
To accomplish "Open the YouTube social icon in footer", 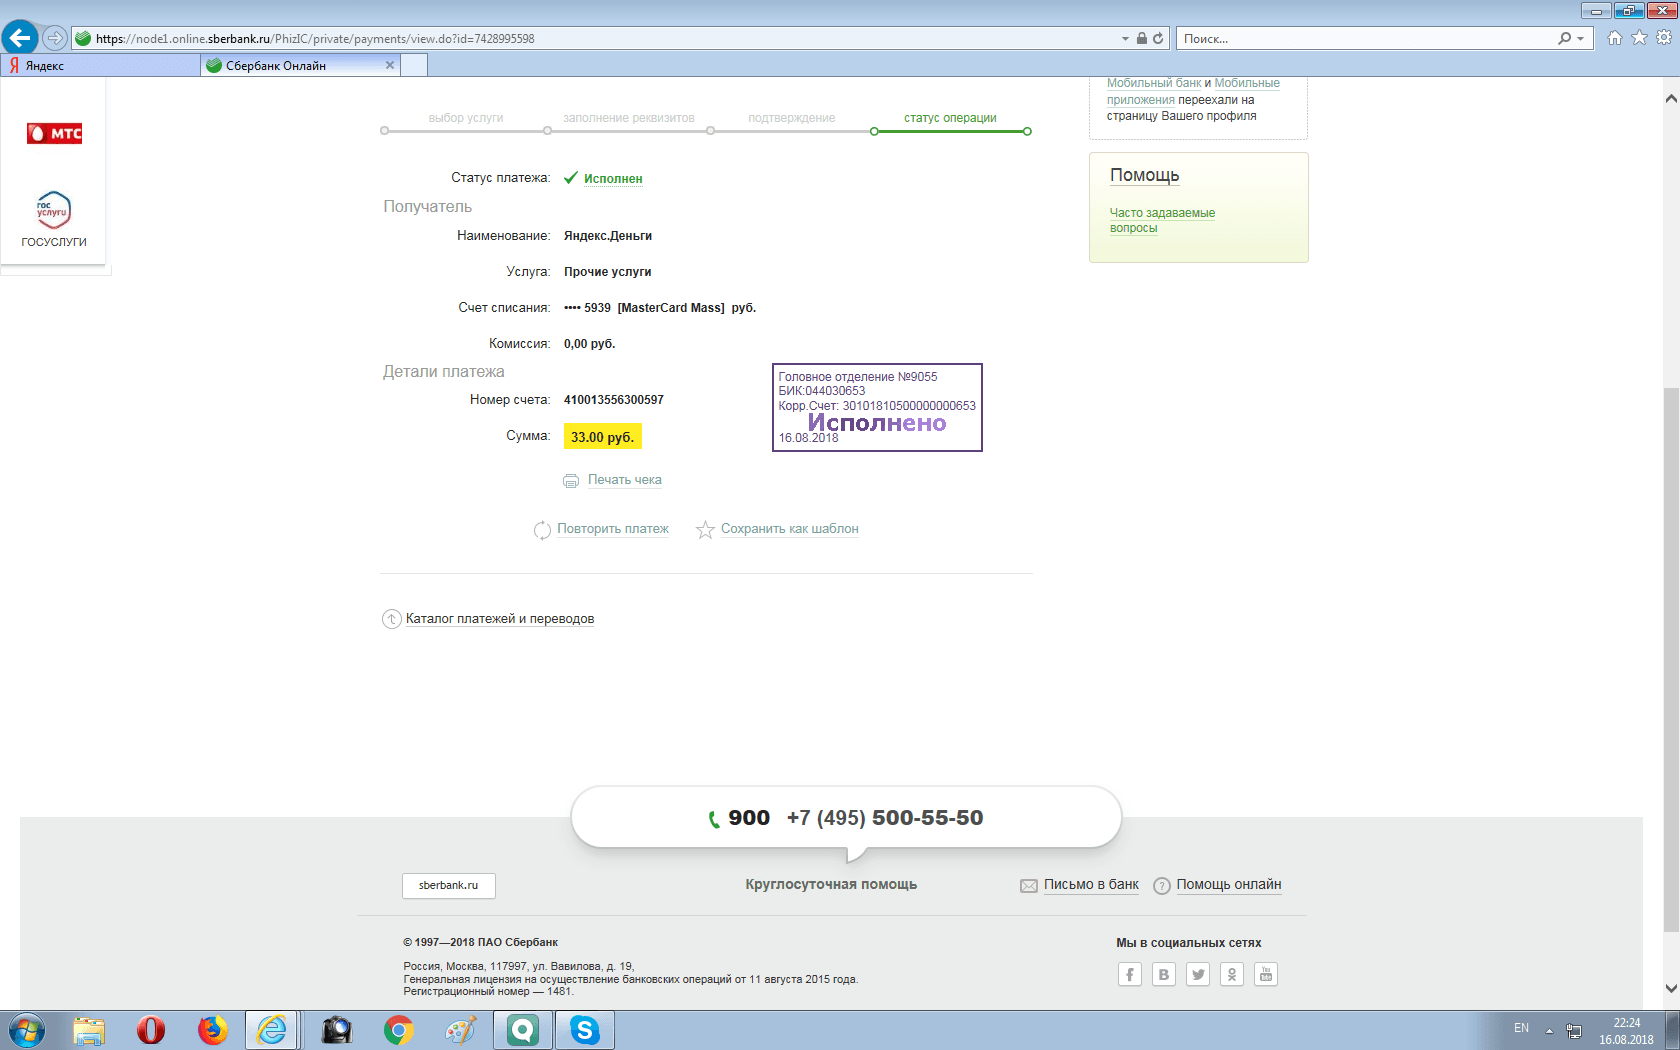I will [1266, 974].
